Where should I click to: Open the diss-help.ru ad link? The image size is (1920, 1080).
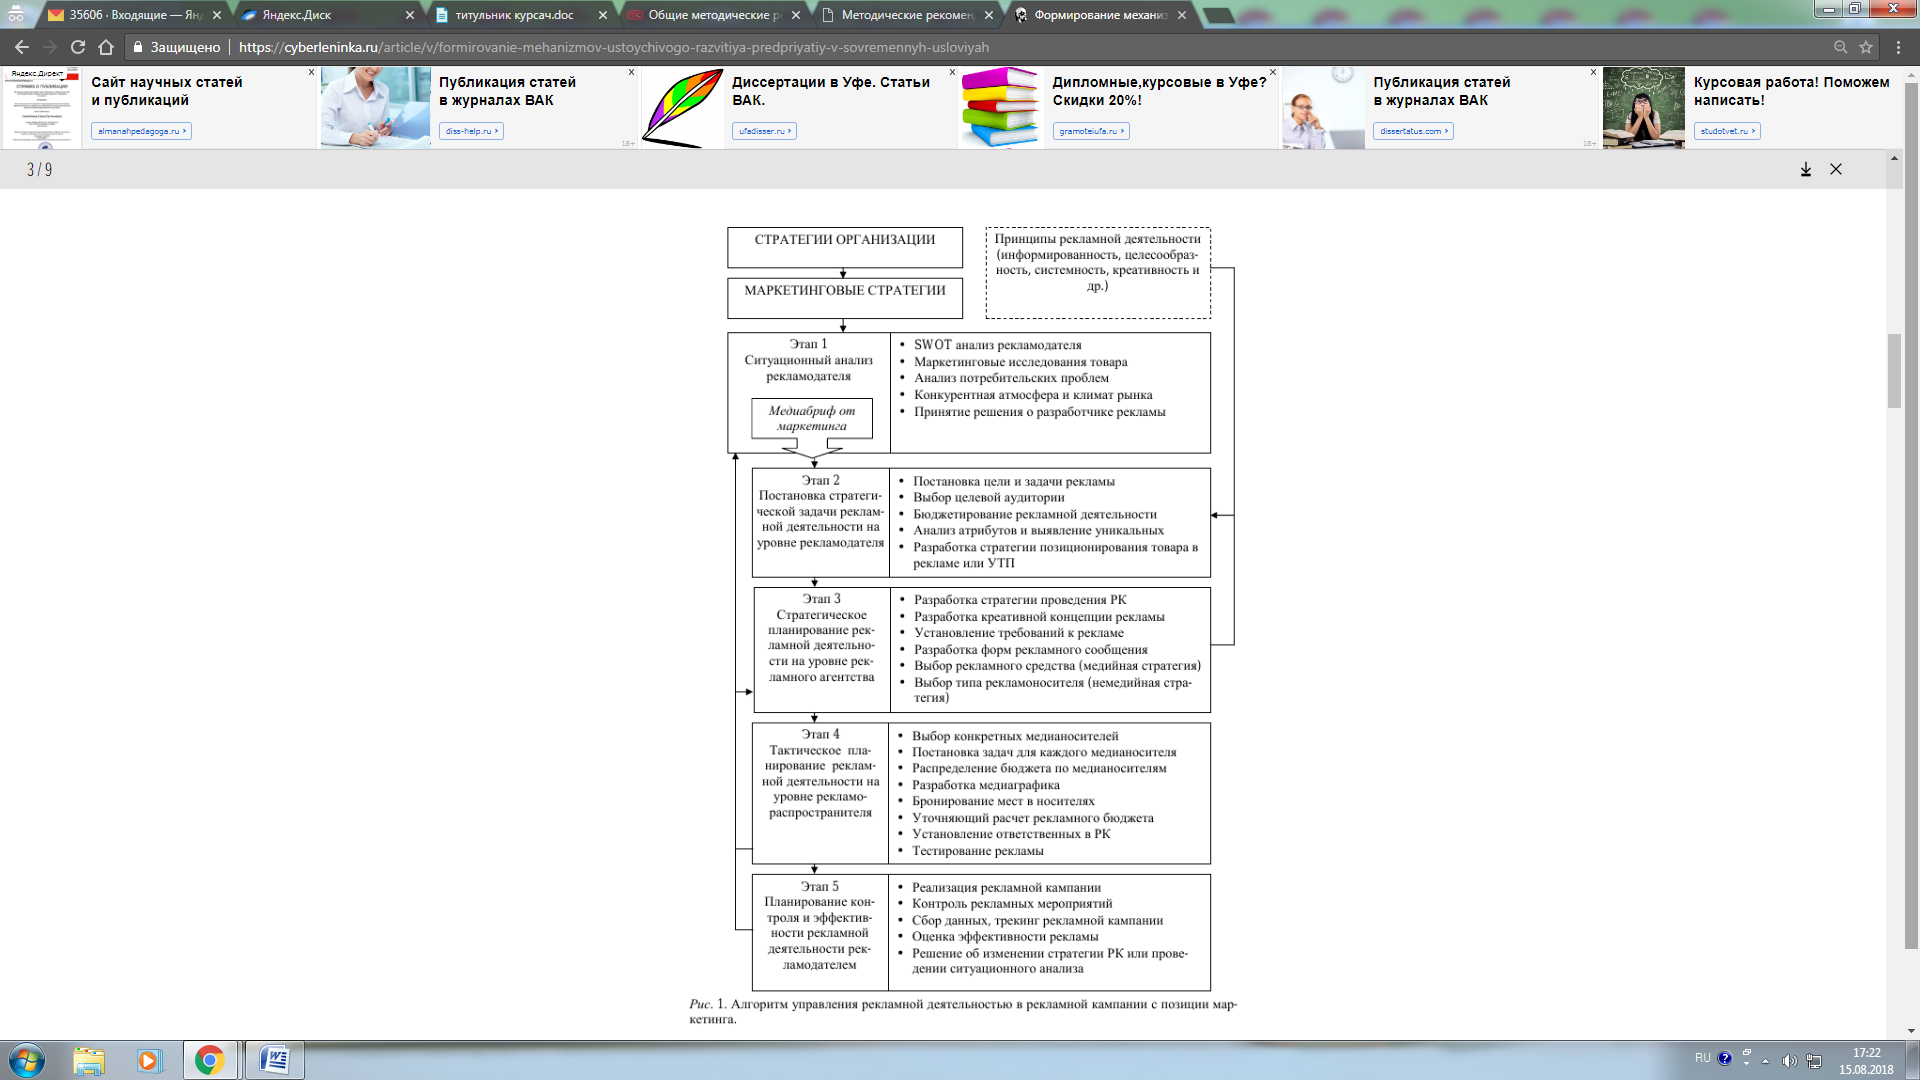coord(471,131)
